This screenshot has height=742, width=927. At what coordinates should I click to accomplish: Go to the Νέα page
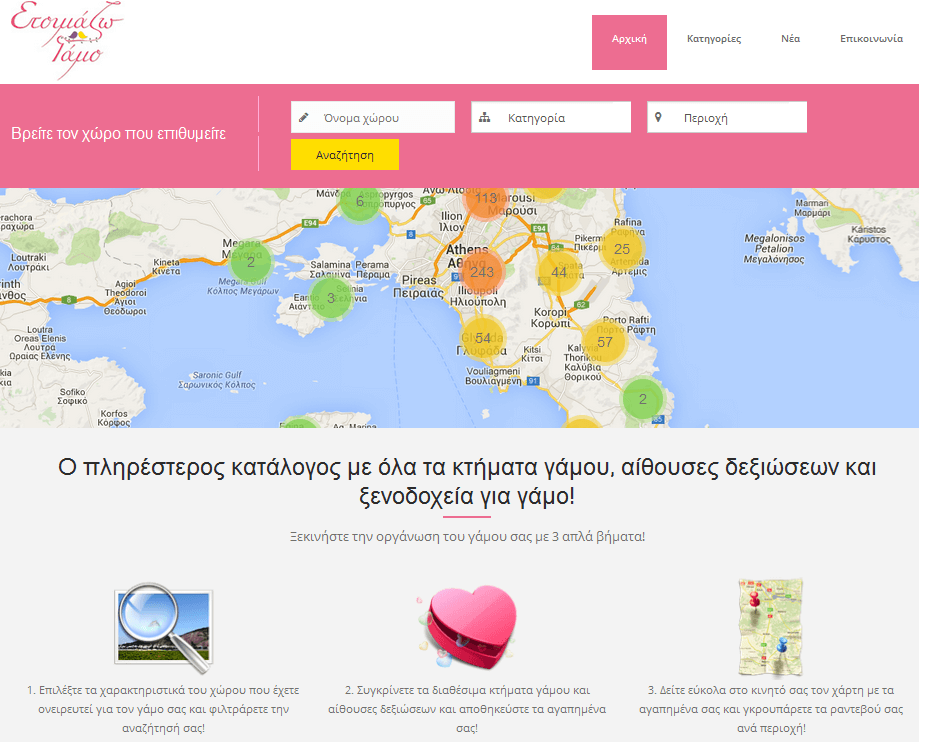tap(790, 39)
